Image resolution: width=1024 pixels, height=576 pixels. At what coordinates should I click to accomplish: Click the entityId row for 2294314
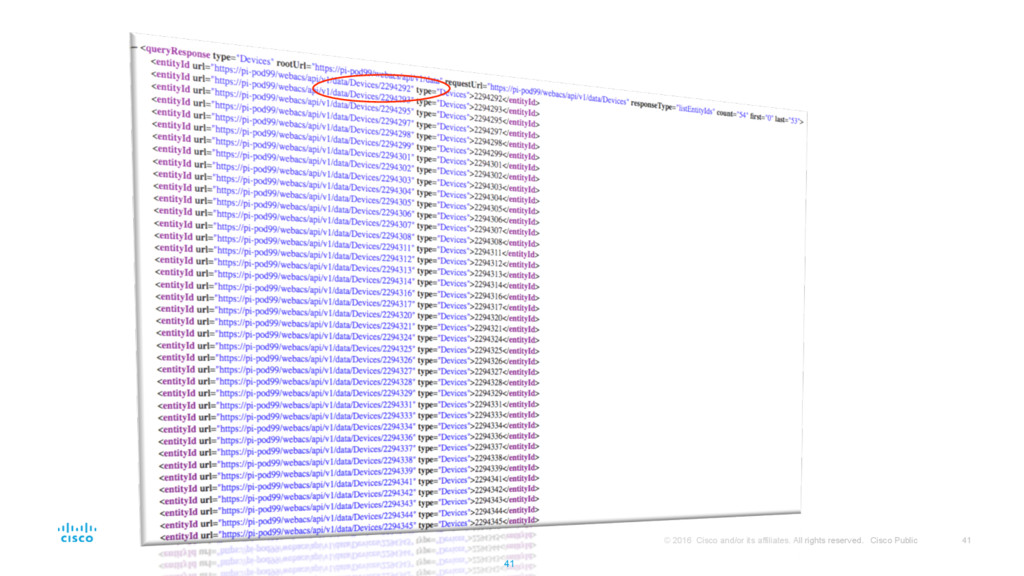tap(348, 281)
